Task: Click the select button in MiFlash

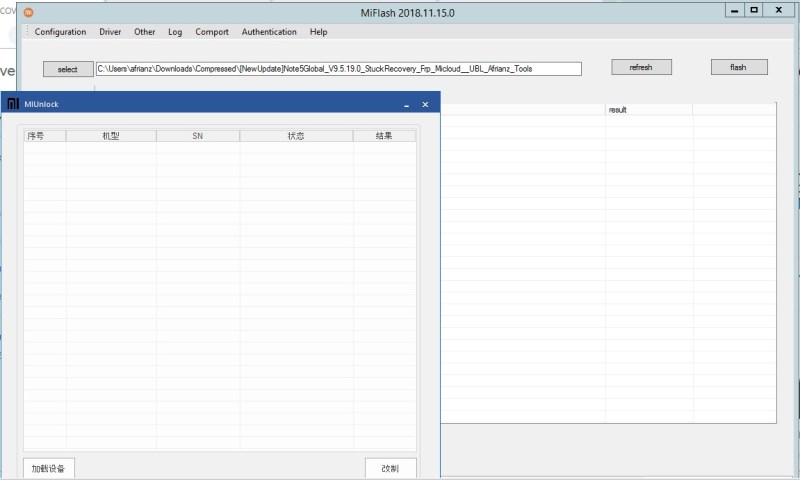Action: pos(68,69)
